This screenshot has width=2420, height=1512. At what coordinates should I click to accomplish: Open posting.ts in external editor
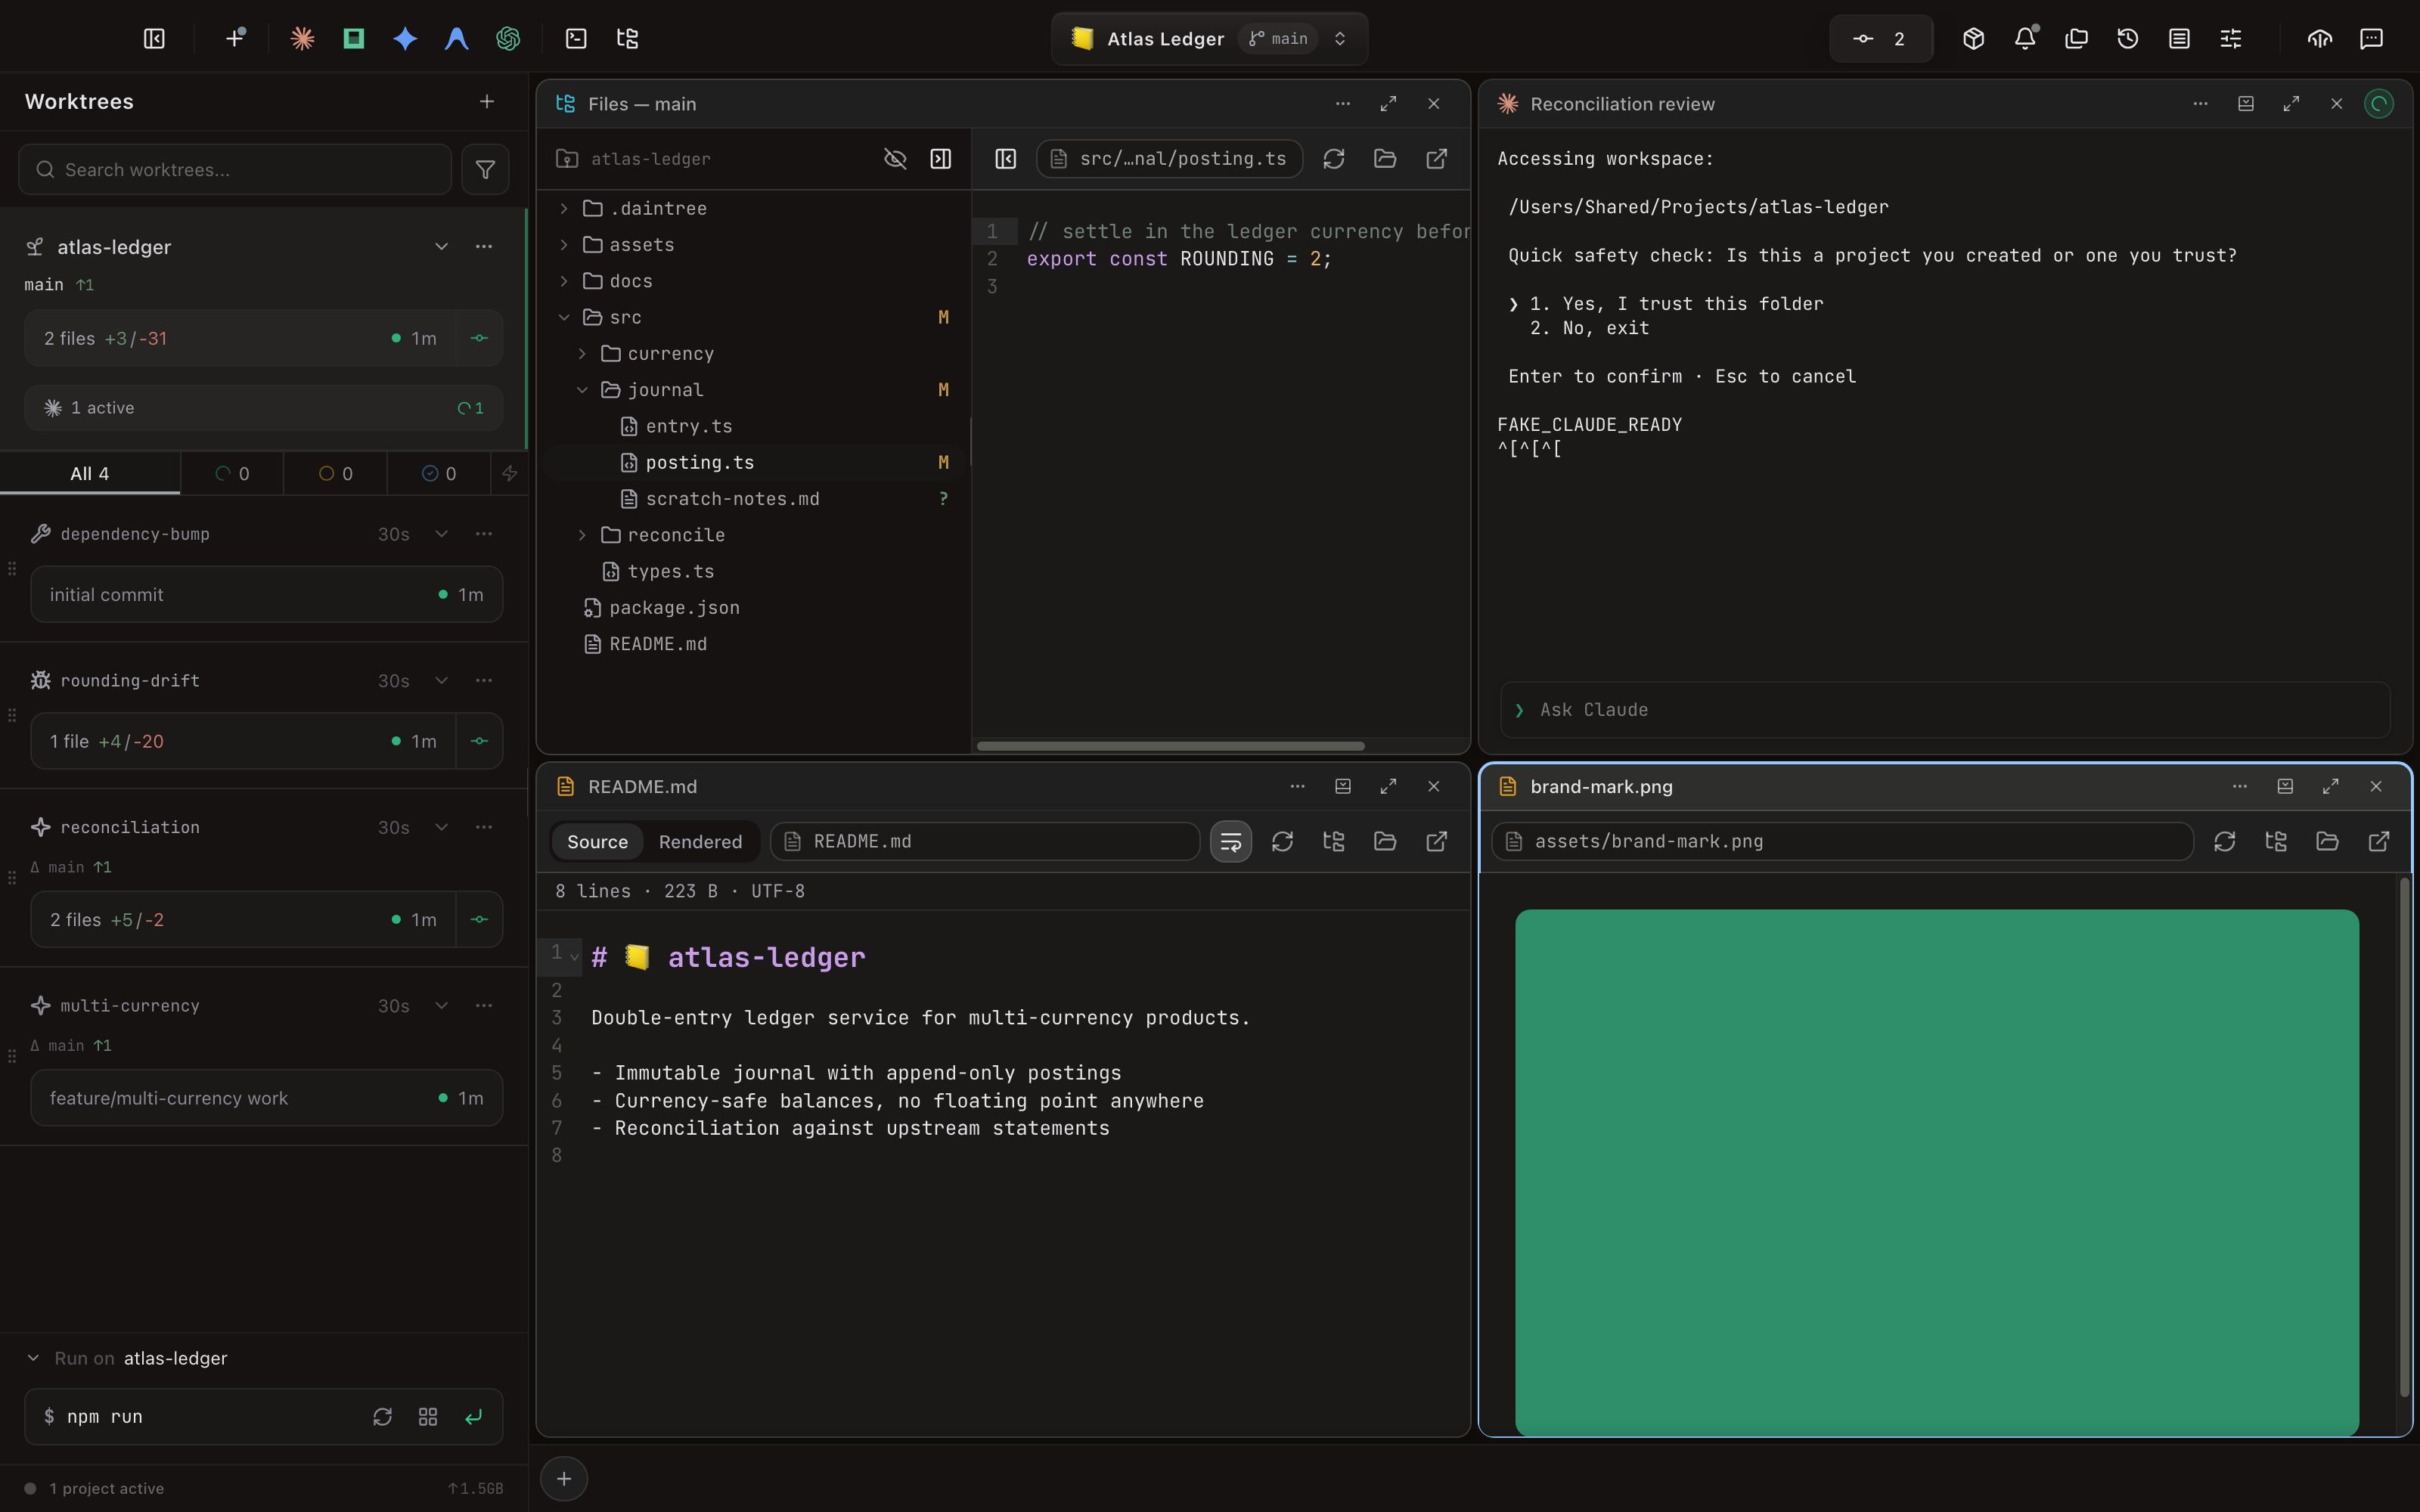(1436, 158)
